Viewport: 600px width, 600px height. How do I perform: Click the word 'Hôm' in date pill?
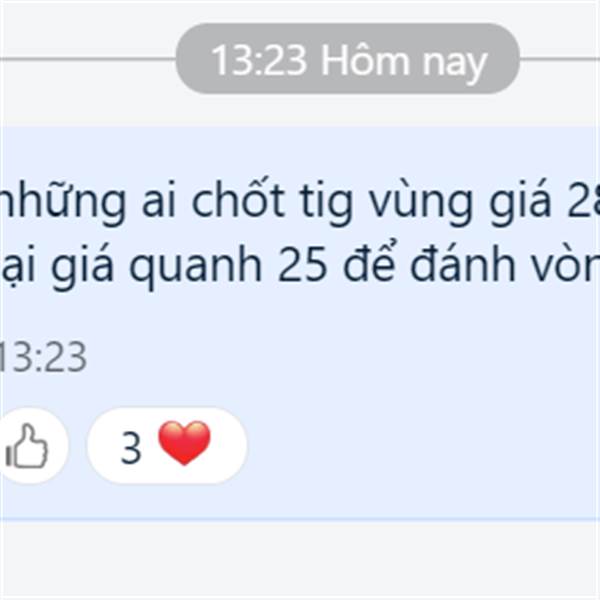pyautogui.click(x=365, y=60)
